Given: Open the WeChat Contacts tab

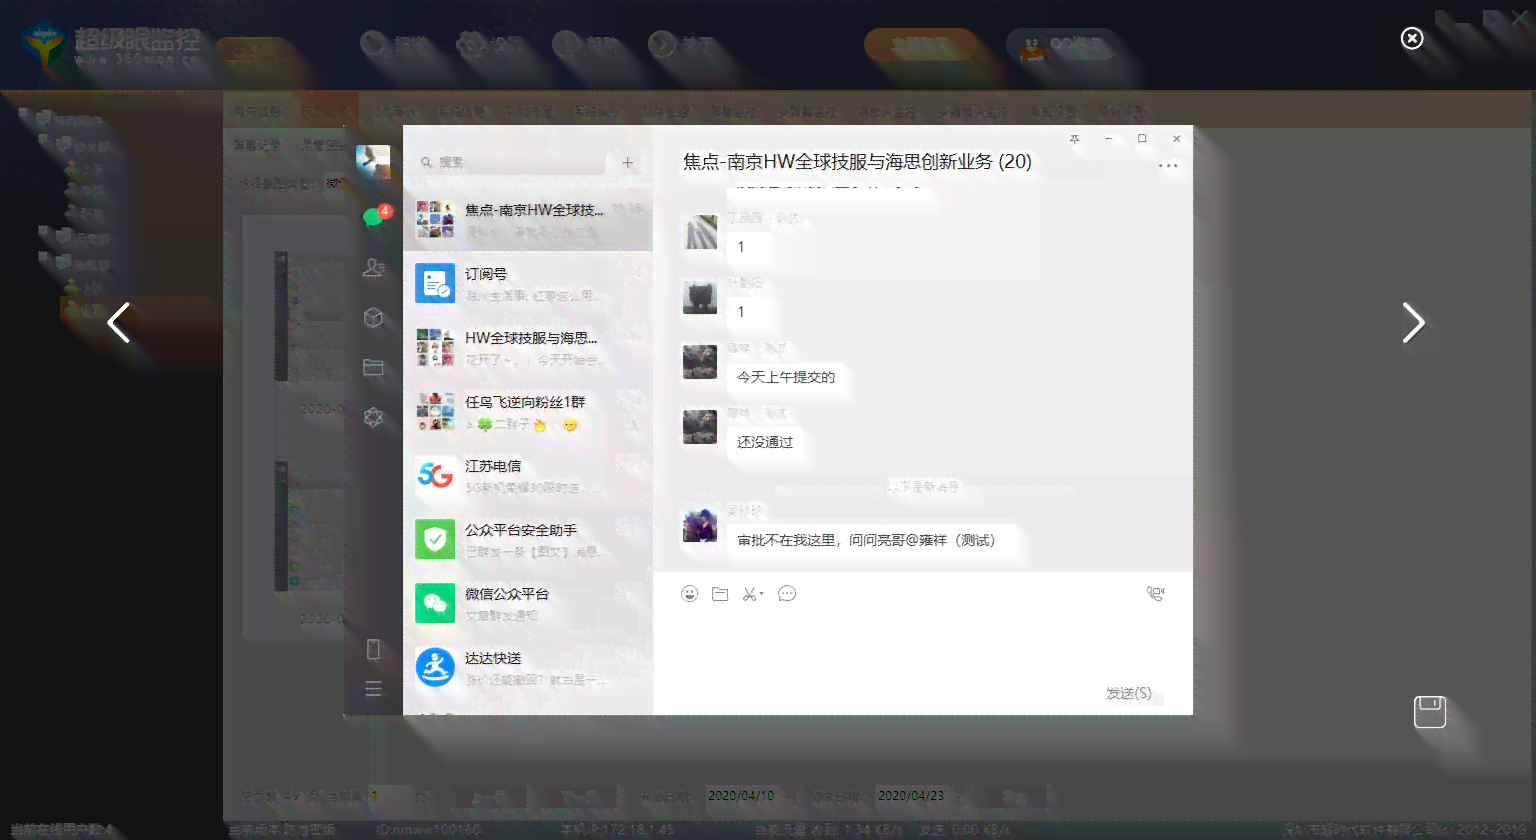Looking at the screenshot, I should 374,267.
